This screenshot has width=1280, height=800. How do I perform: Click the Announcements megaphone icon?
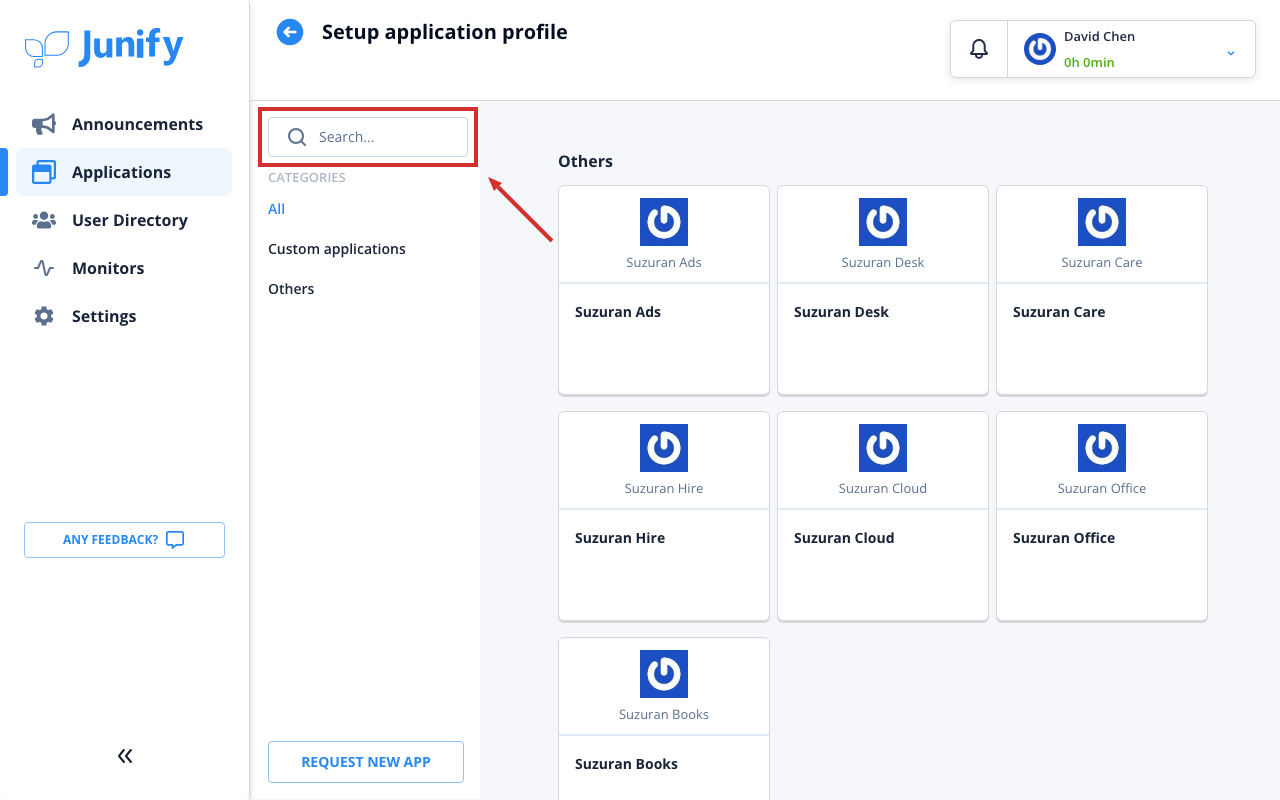(44, 124)
